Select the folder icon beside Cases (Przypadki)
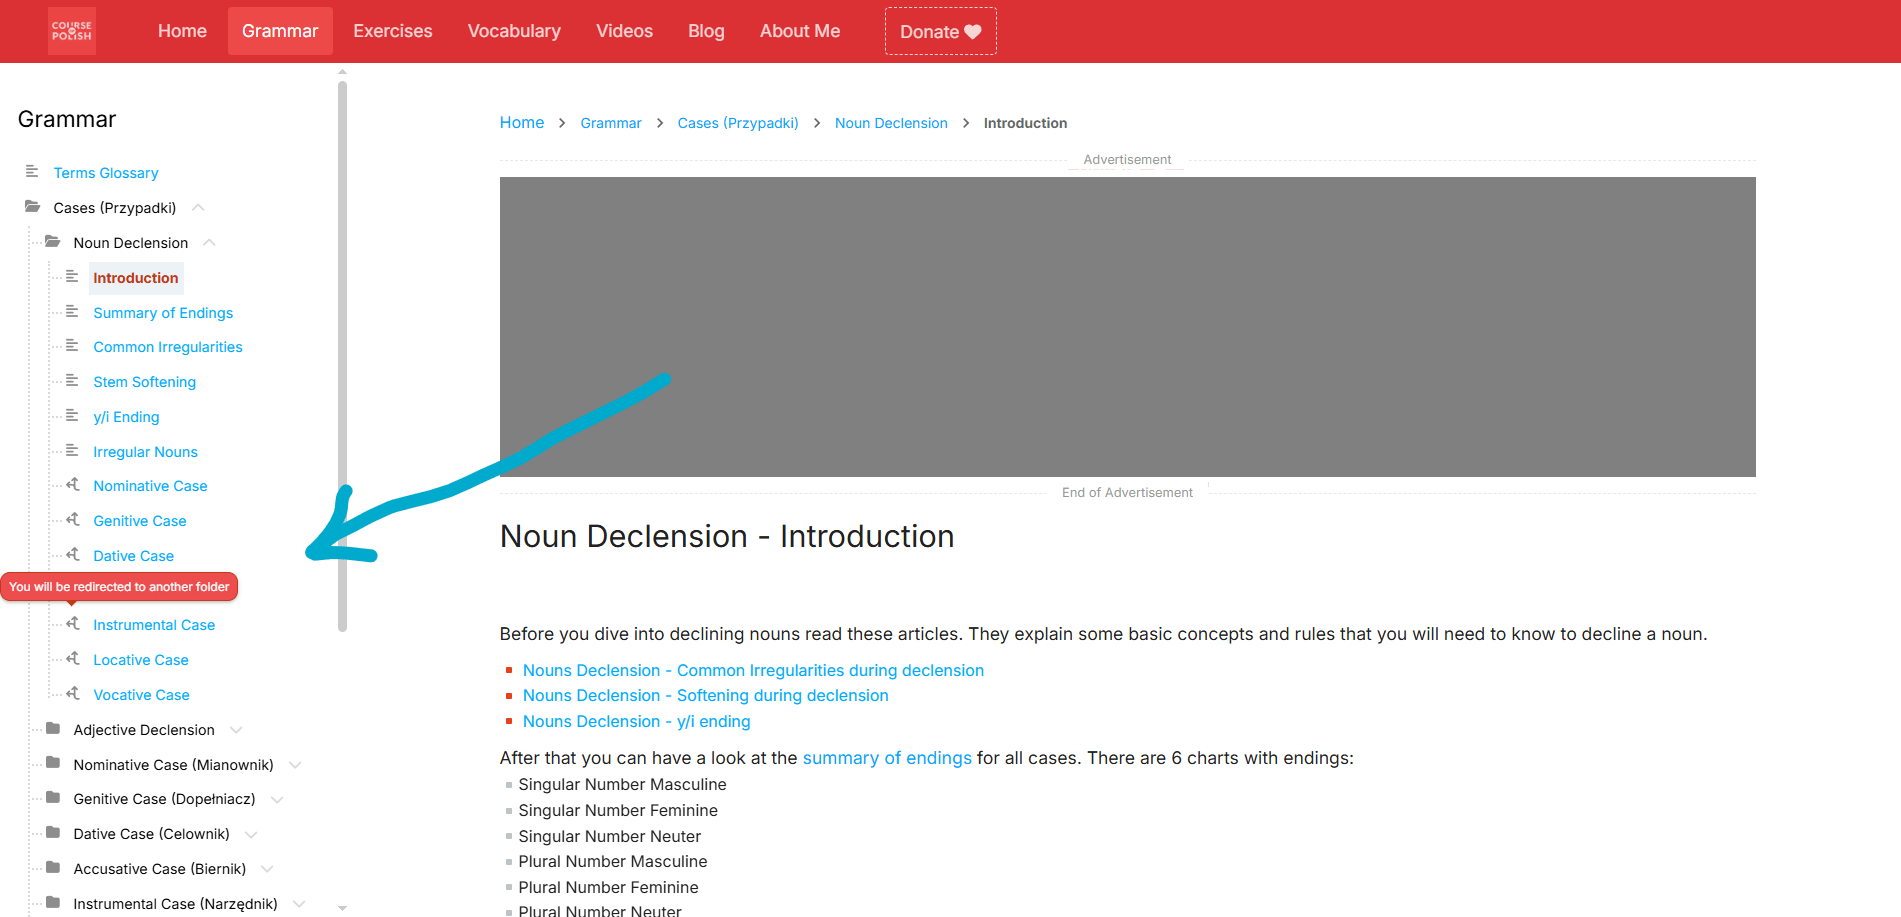1901x917 pixels. pos(30,207)
